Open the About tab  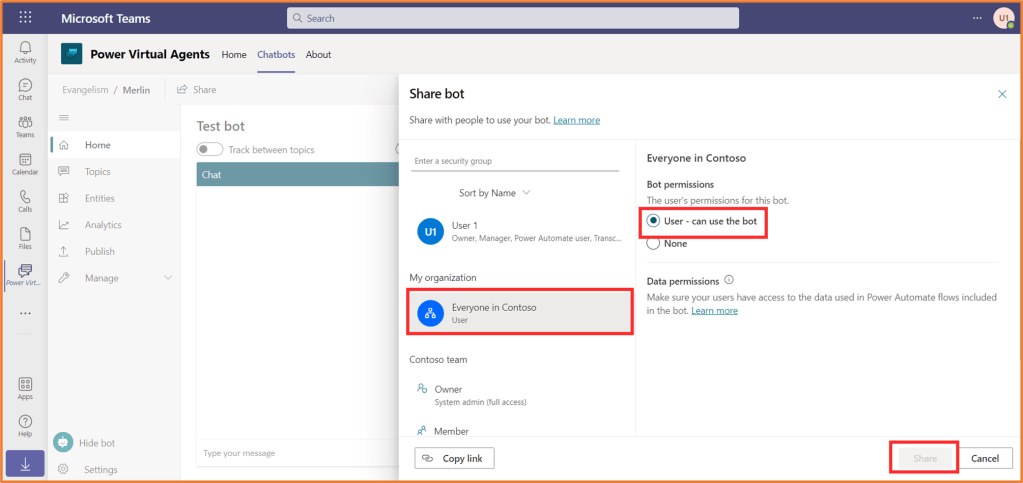pyautogui.click(x=318, y=55)
